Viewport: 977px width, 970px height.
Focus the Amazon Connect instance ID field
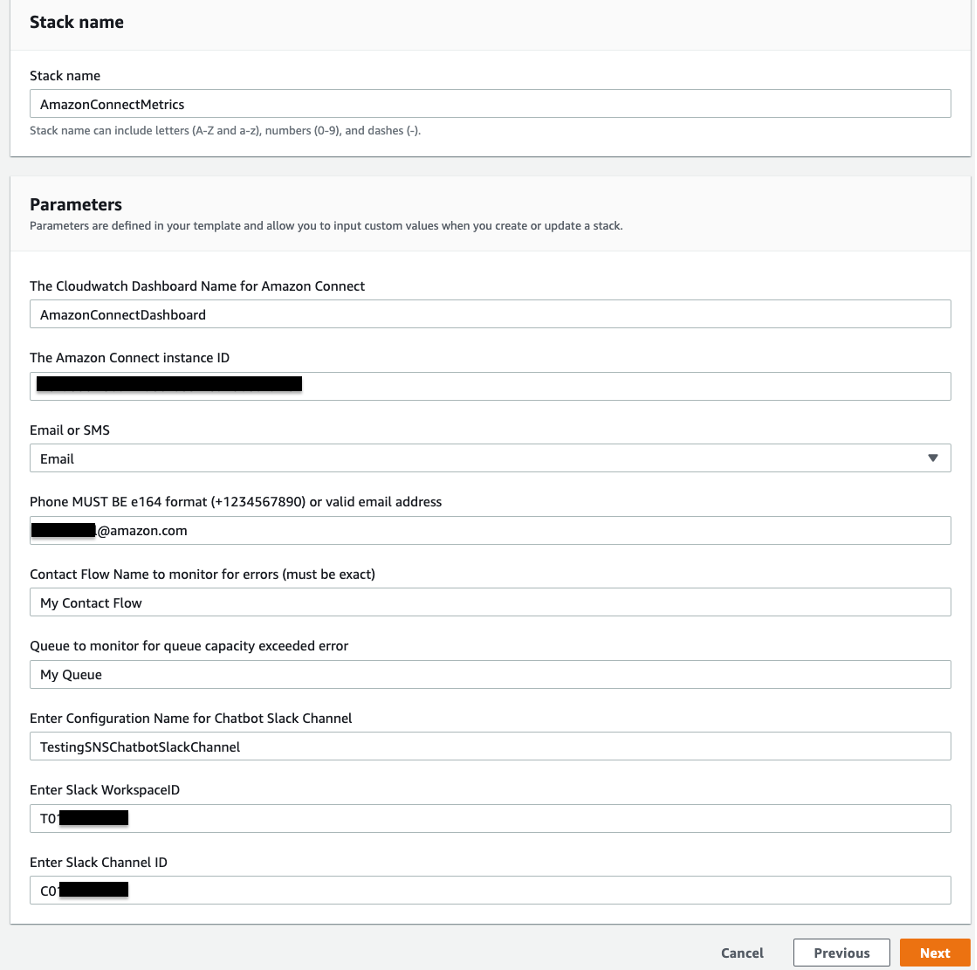[x=490, y=386]
